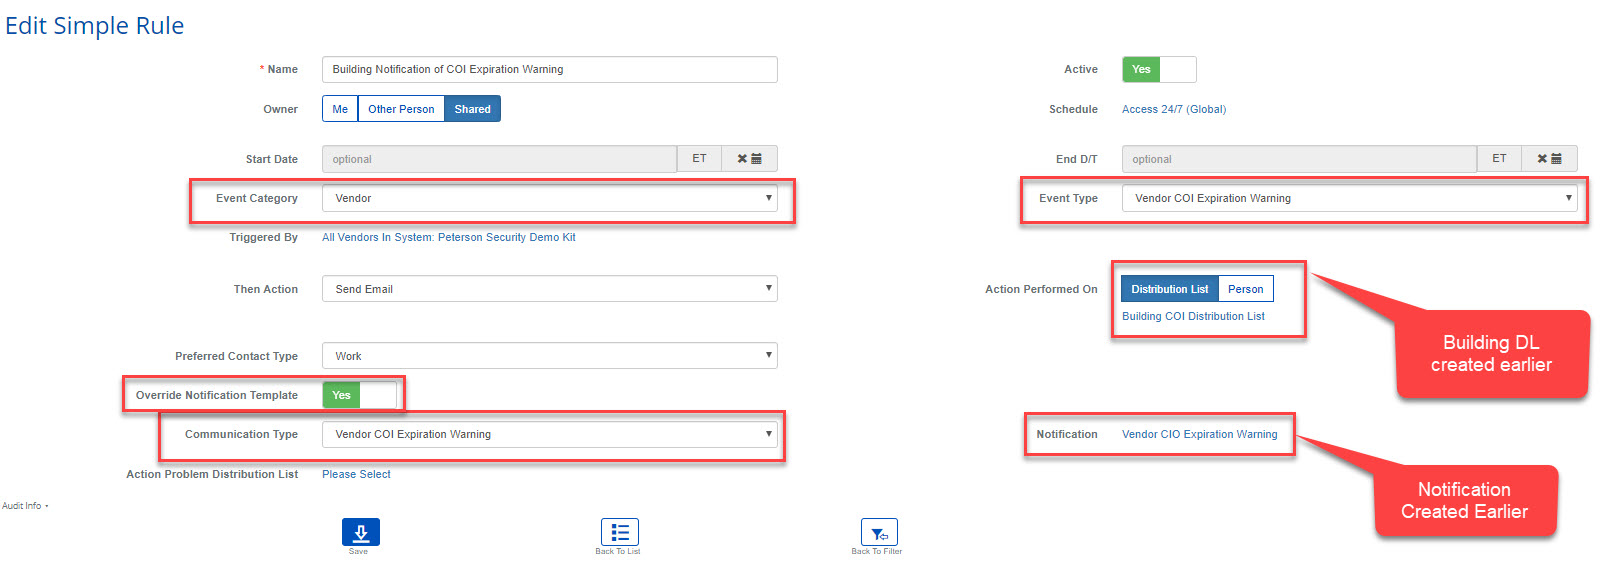Expand the Event Type dropdown
Screen dimensions: 1619x588
click(x=1349, y=198)
